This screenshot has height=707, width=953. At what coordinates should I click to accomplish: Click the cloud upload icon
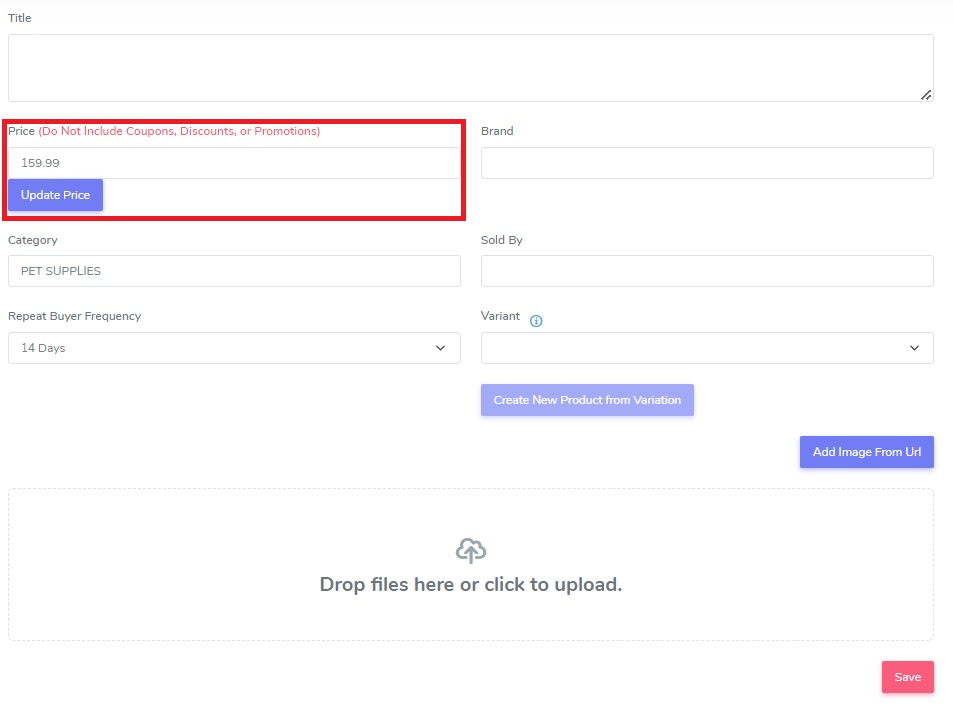tap(471, 551)
